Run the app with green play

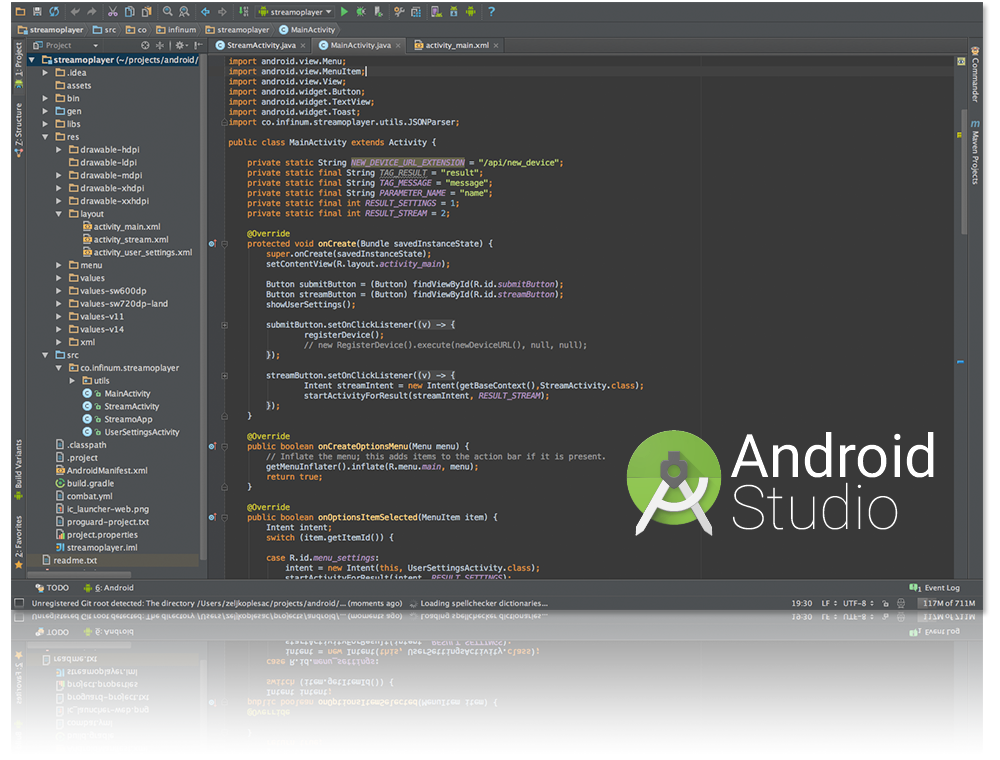pos(344,11)
